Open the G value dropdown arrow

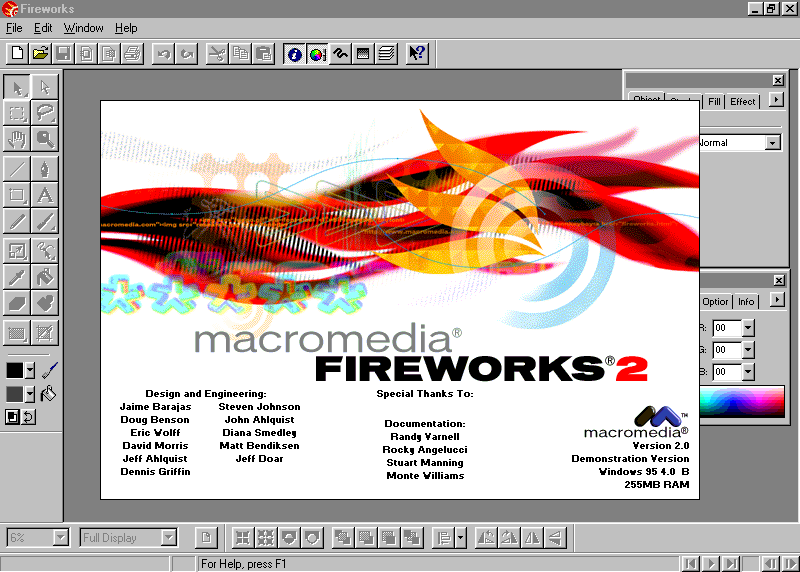tap(748, 350)
